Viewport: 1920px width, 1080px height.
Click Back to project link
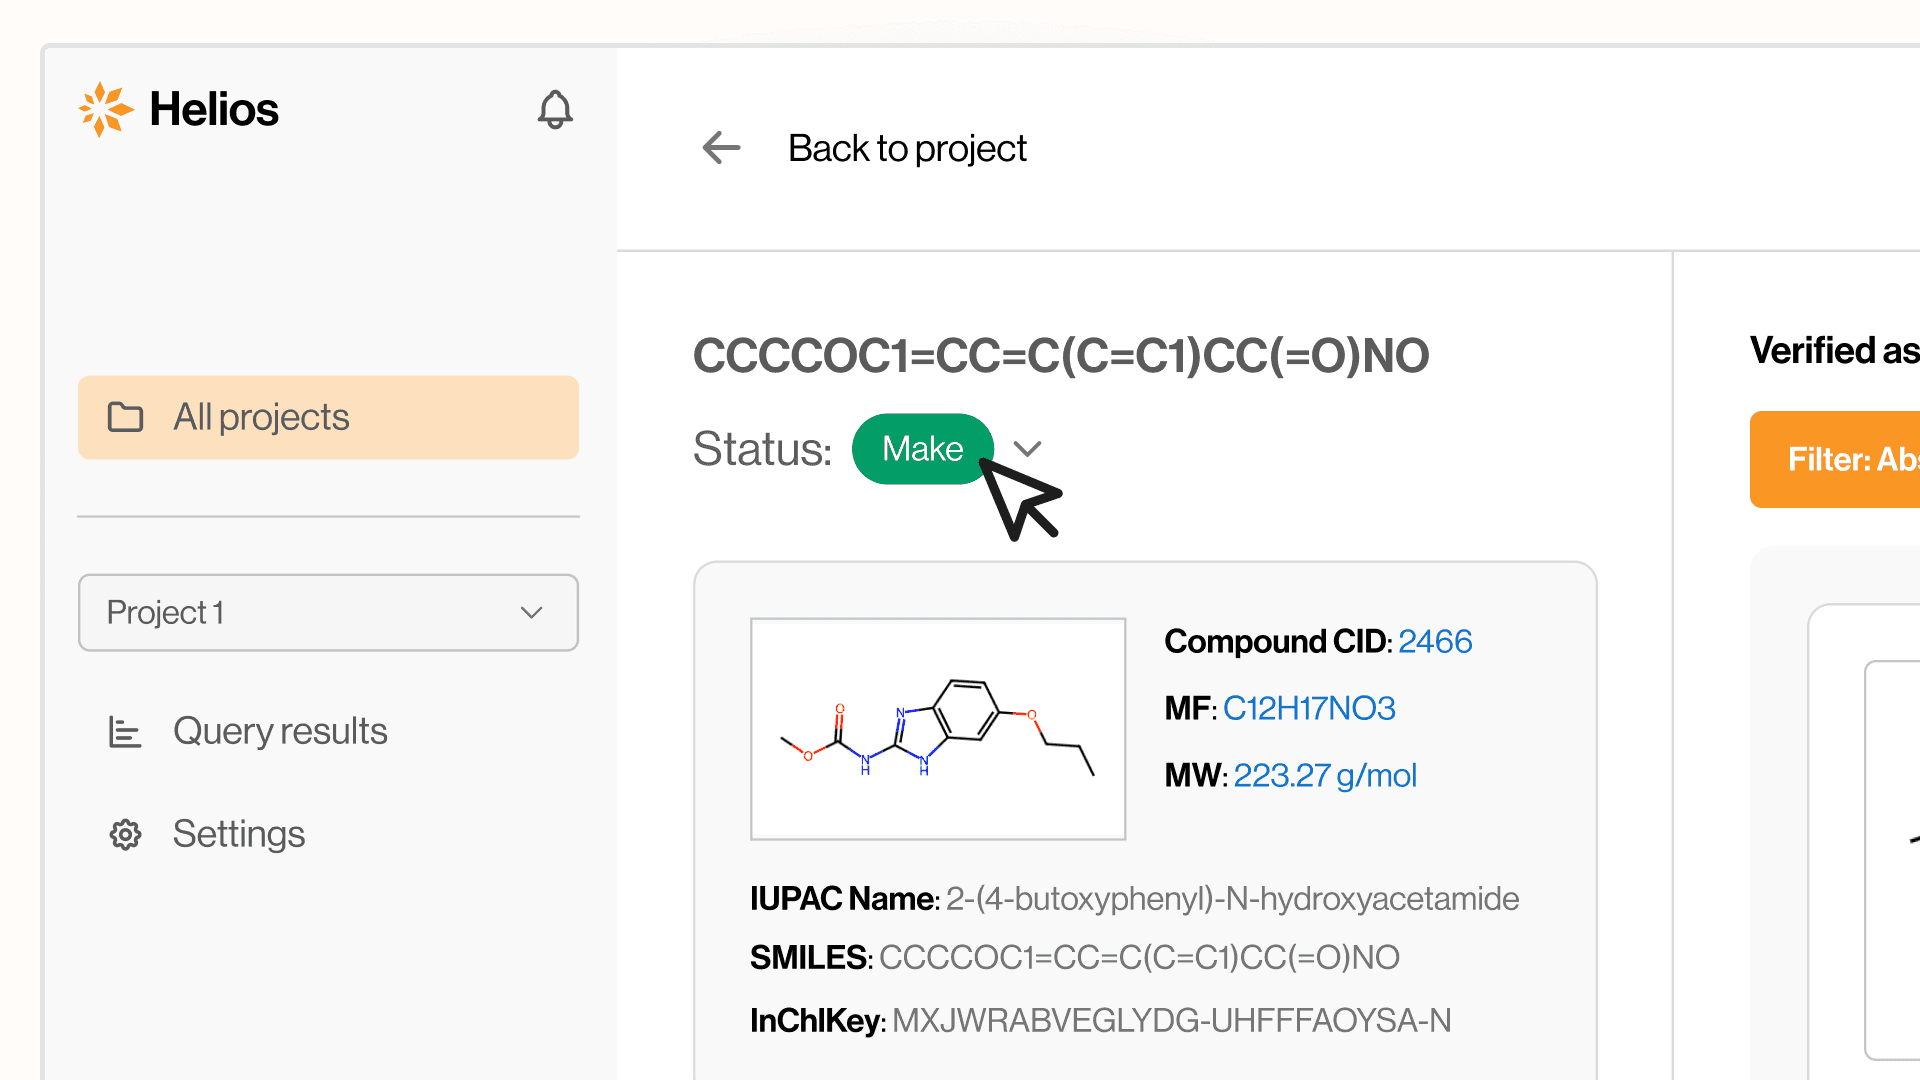tap(906, 148)
